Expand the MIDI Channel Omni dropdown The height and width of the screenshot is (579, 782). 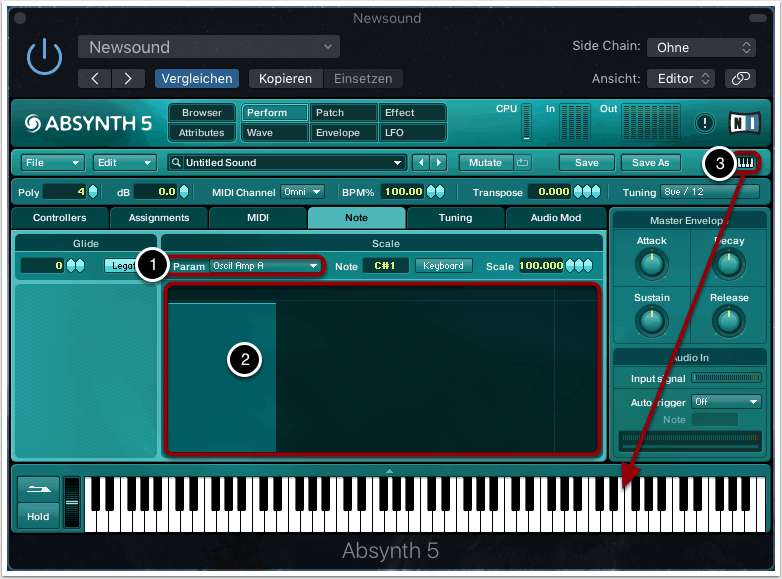click(303, 192)
